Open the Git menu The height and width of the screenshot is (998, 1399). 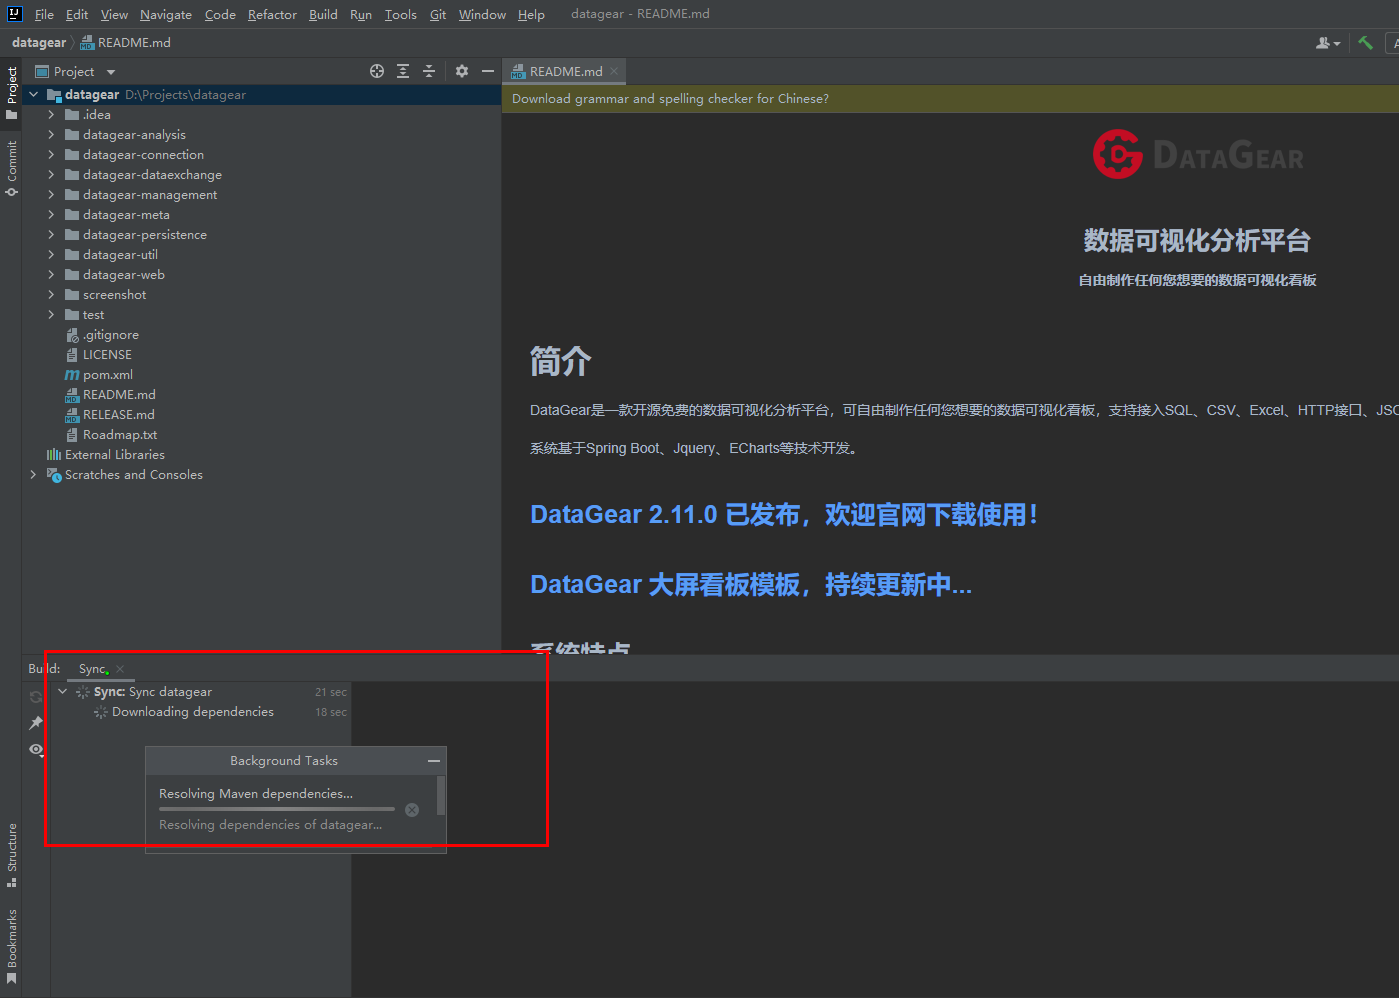437,14
